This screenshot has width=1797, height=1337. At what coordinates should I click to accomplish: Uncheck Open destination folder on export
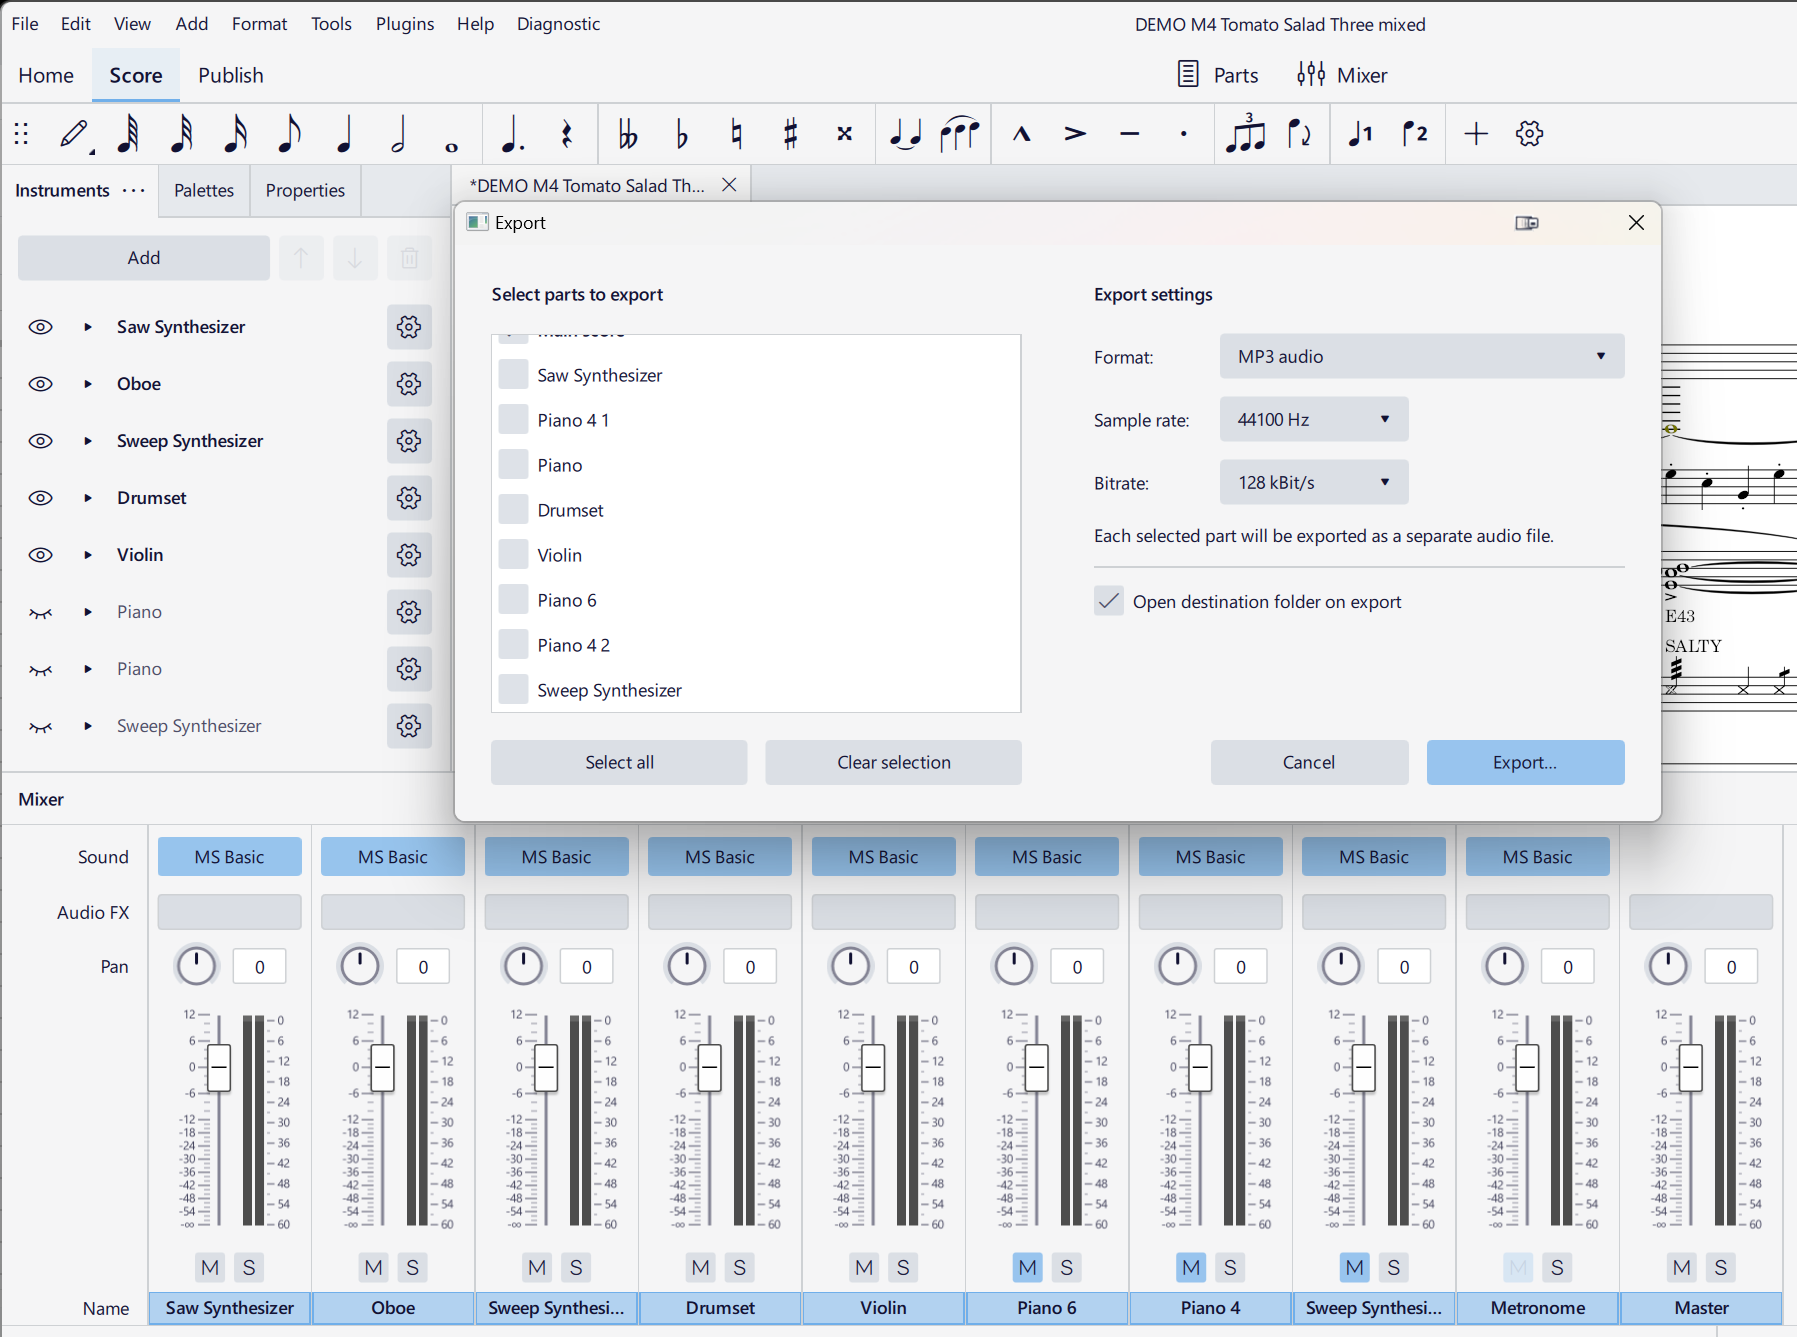coord(1108,601)
